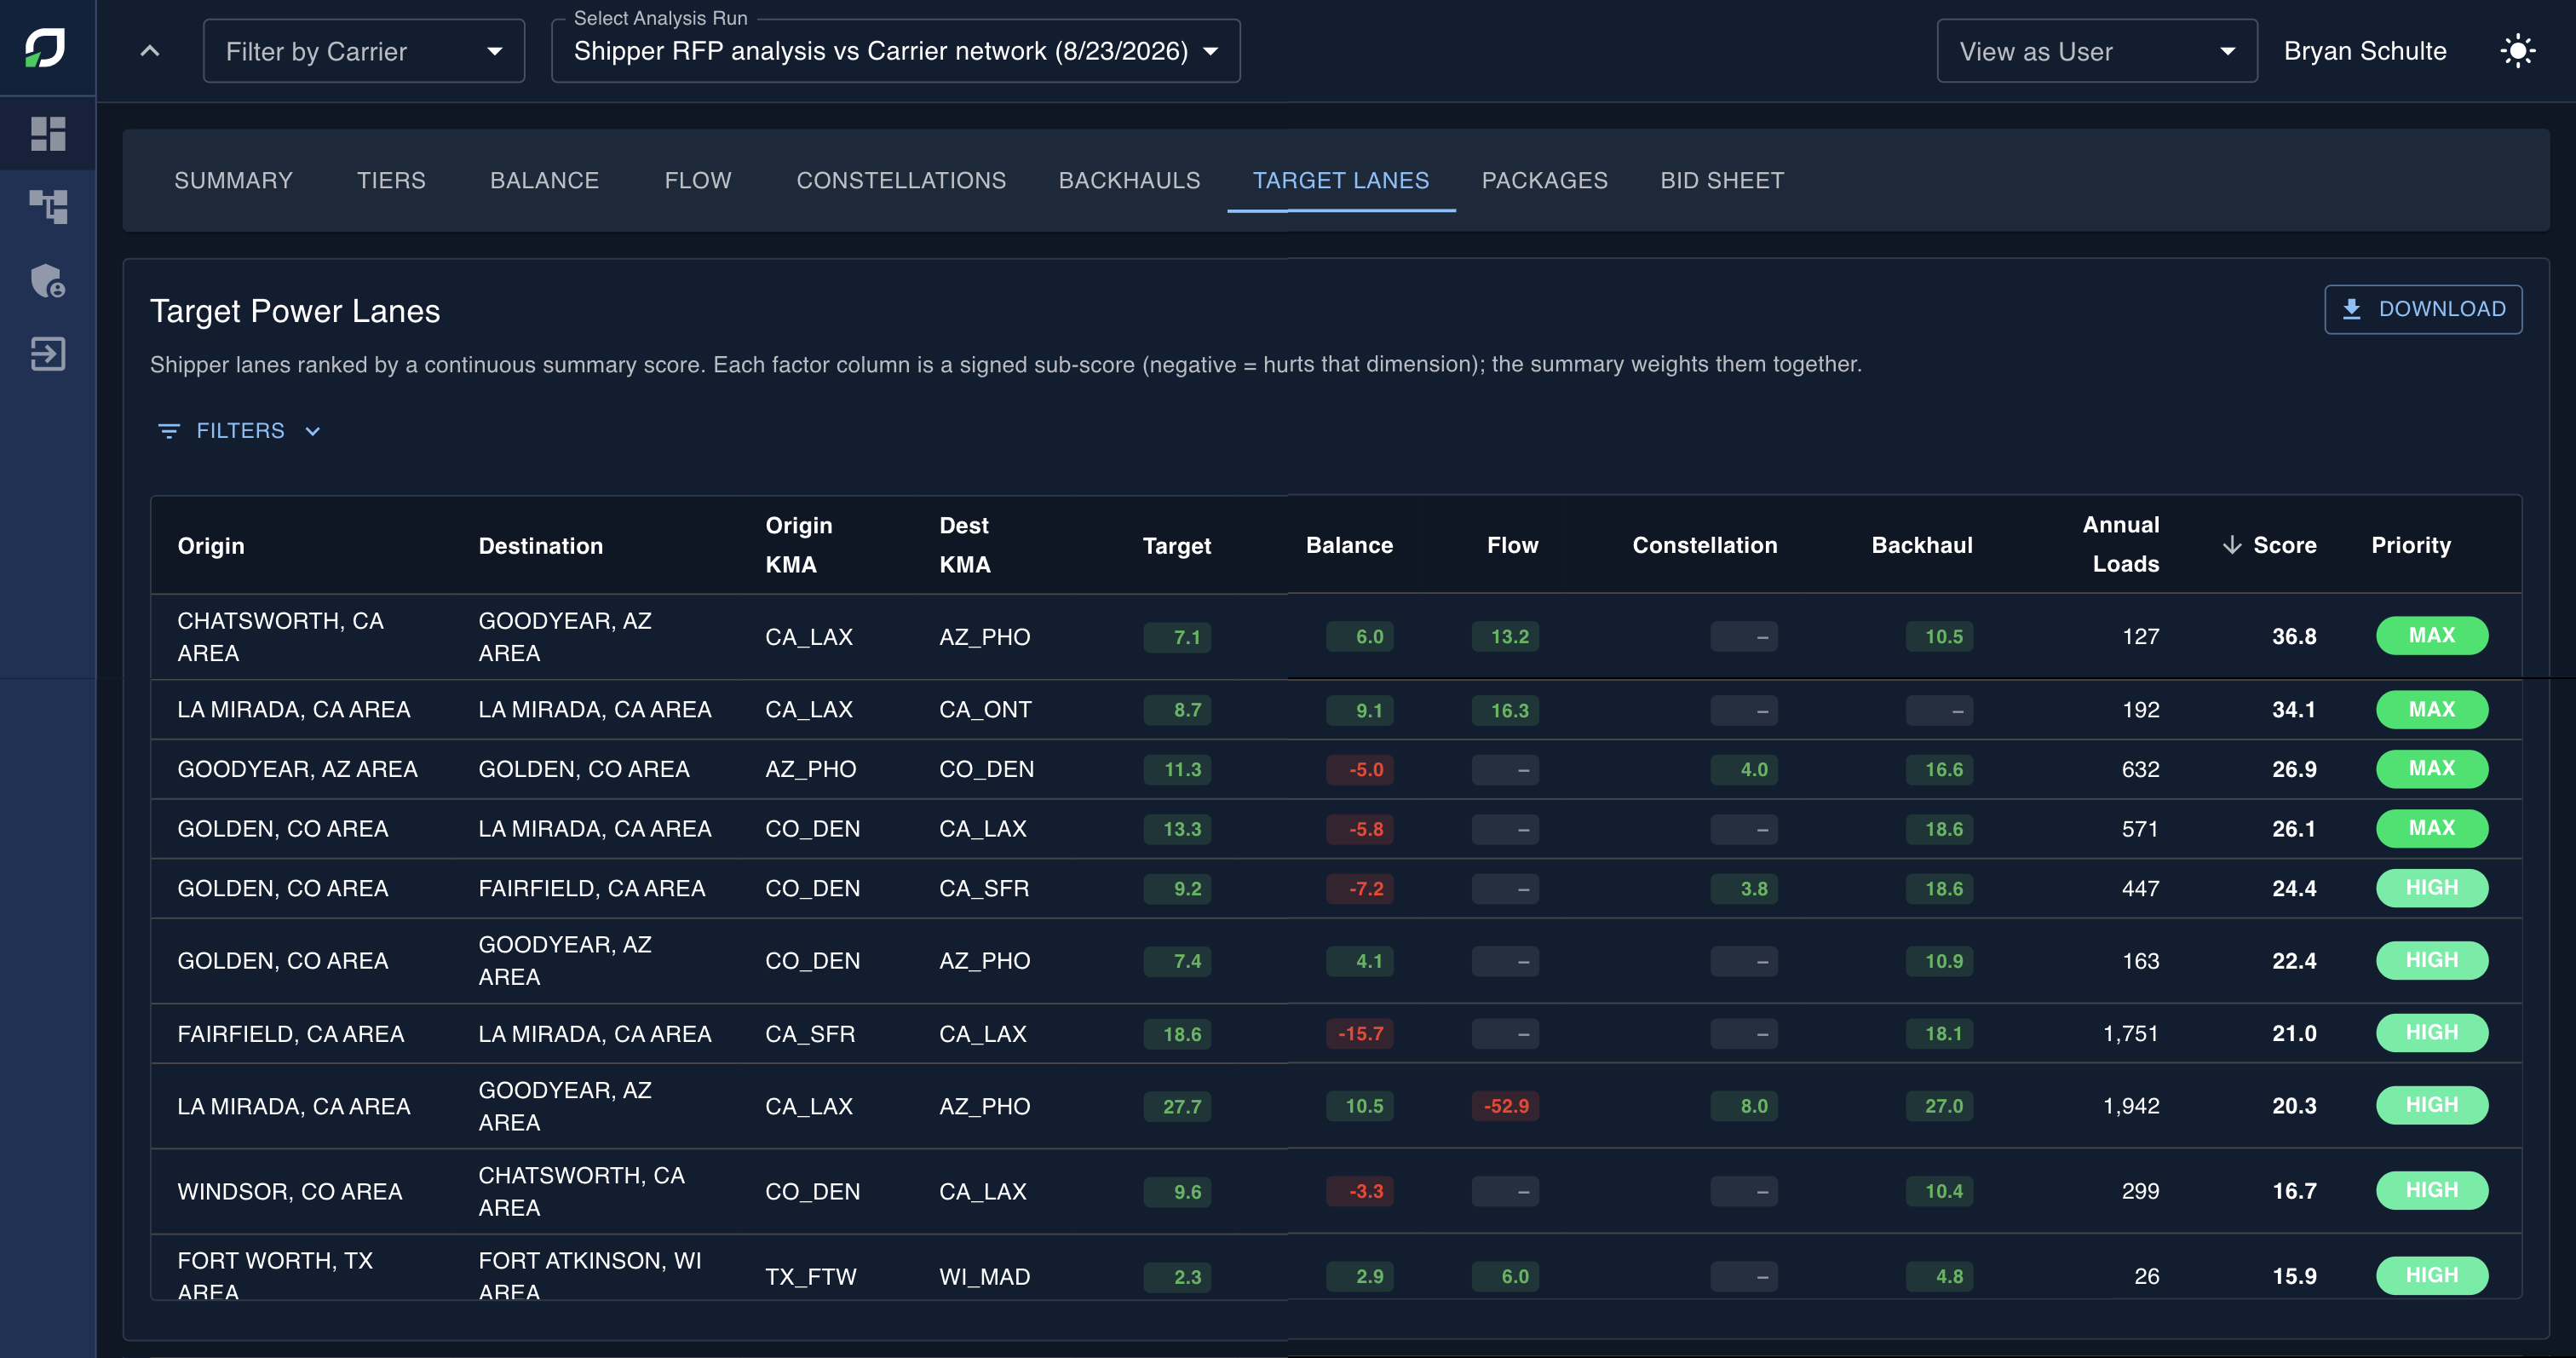The width and height of the screenshot is (2576, 1358).
Task: Open the Filter by Carrier dropdown
Action: [x=364, y=51]
